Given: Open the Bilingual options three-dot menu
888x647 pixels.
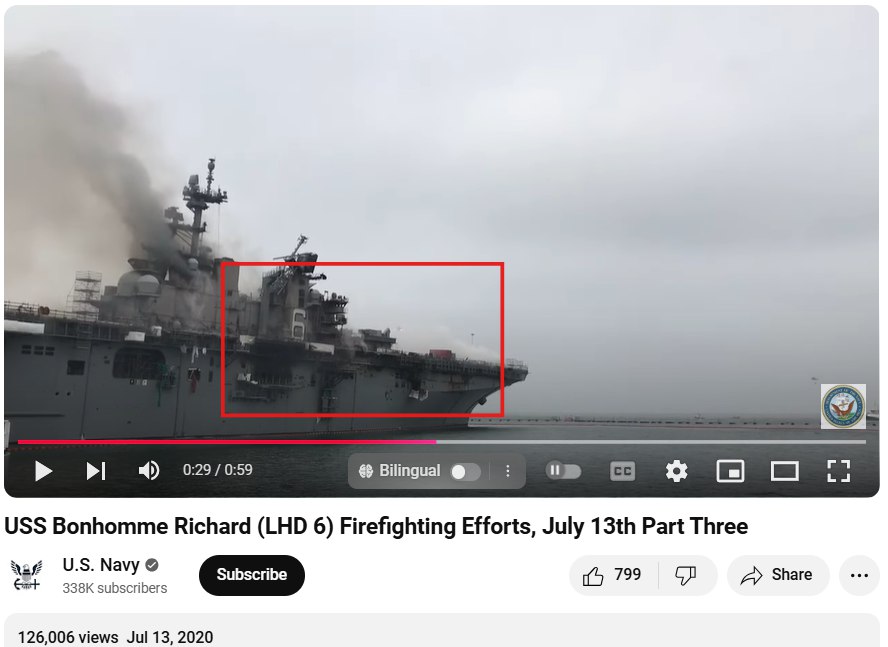Looking at the screenshot, I should tap(507, 471).
